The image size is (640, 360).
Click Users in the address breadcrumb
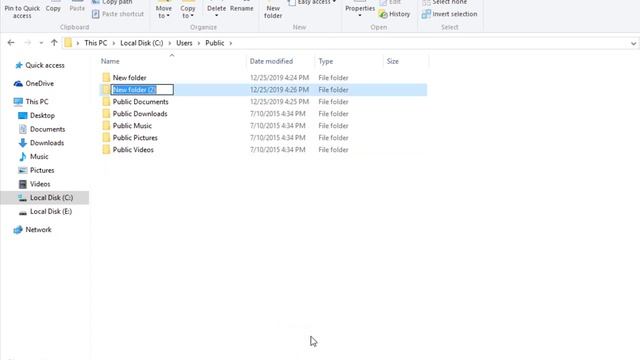(184, 43)
